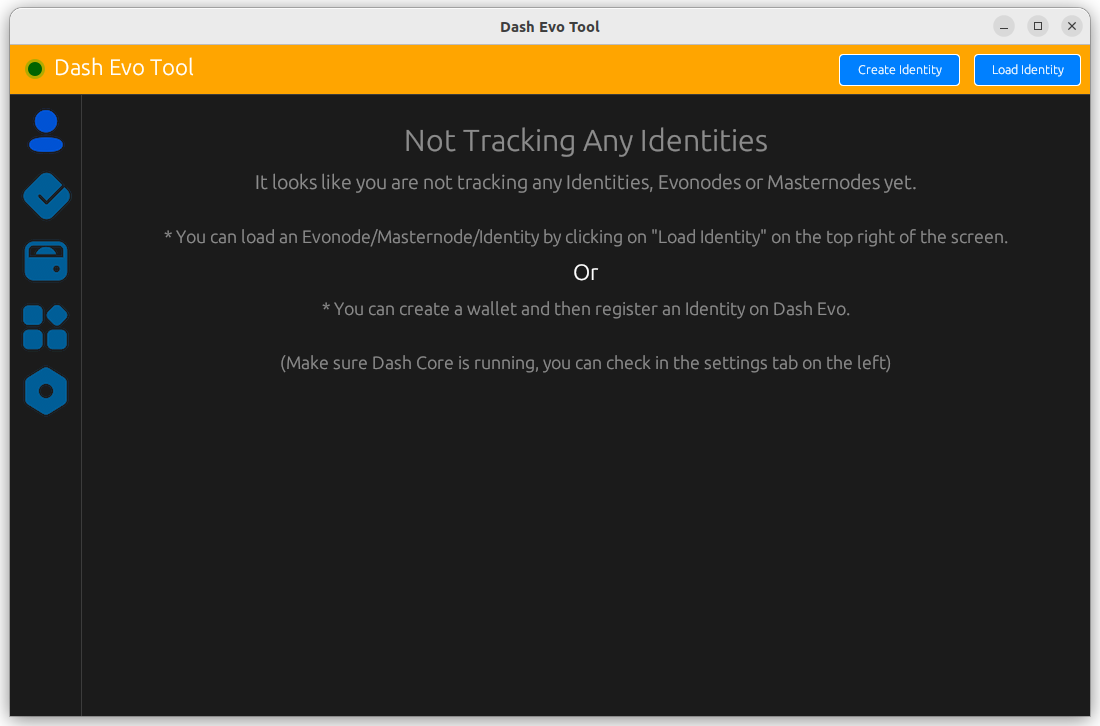1100x726 pixels.
Task: Click the orange header's Dash Evo Tool label
Action: click(x=123, y=68)
